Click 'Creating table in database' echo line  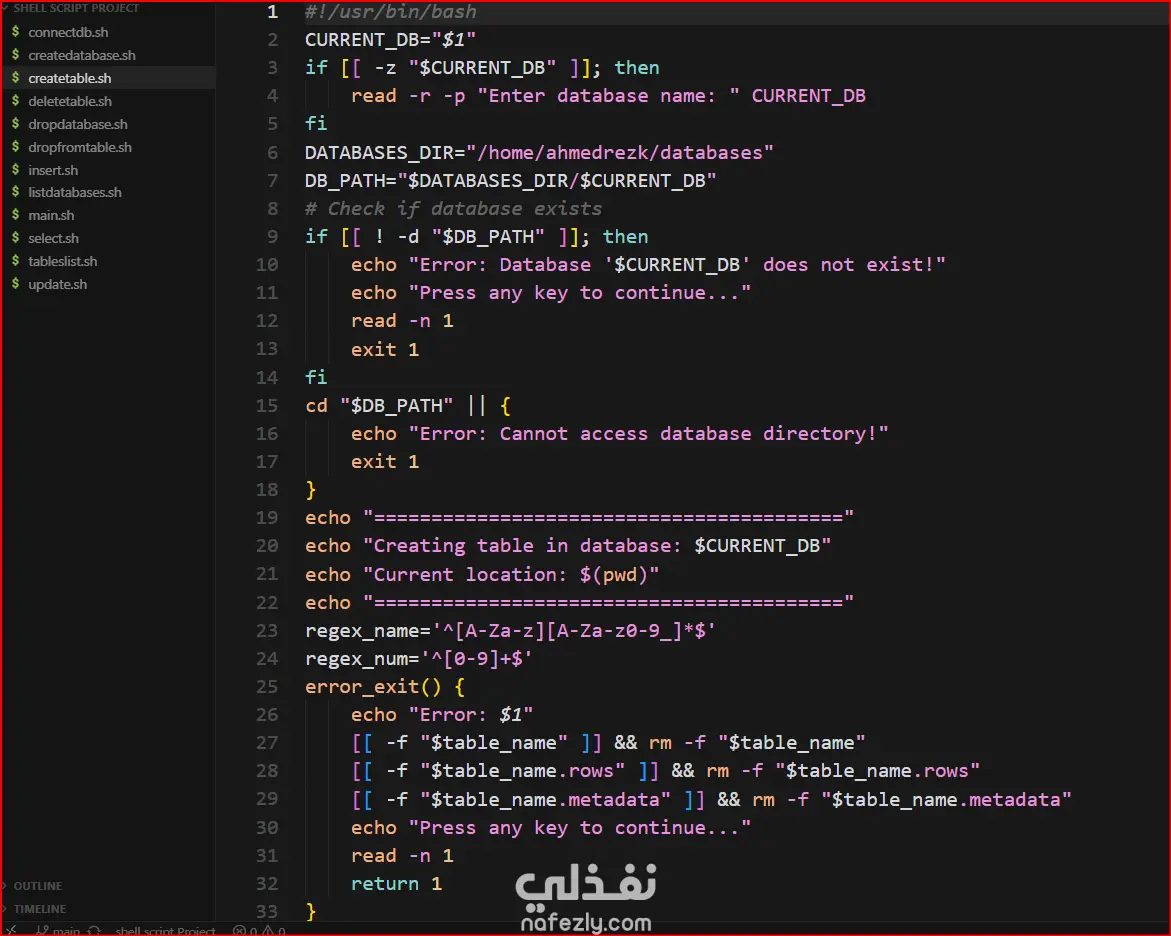[x=568, y=546]
